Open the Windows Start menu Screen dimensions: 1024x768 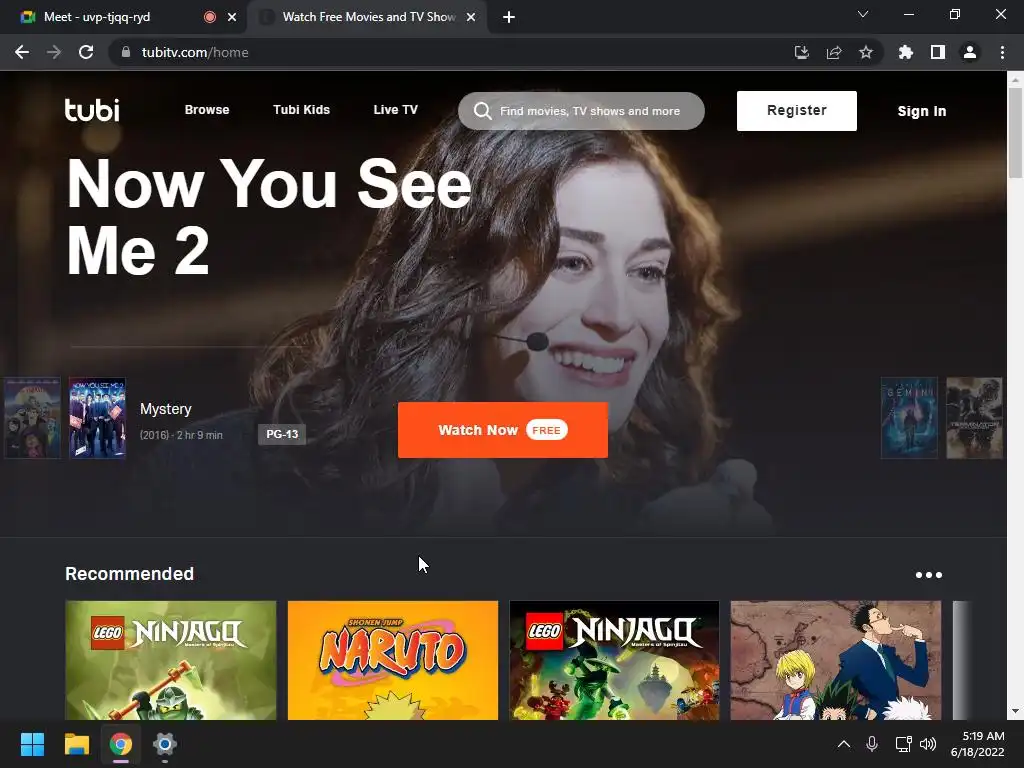click(32, 744)
